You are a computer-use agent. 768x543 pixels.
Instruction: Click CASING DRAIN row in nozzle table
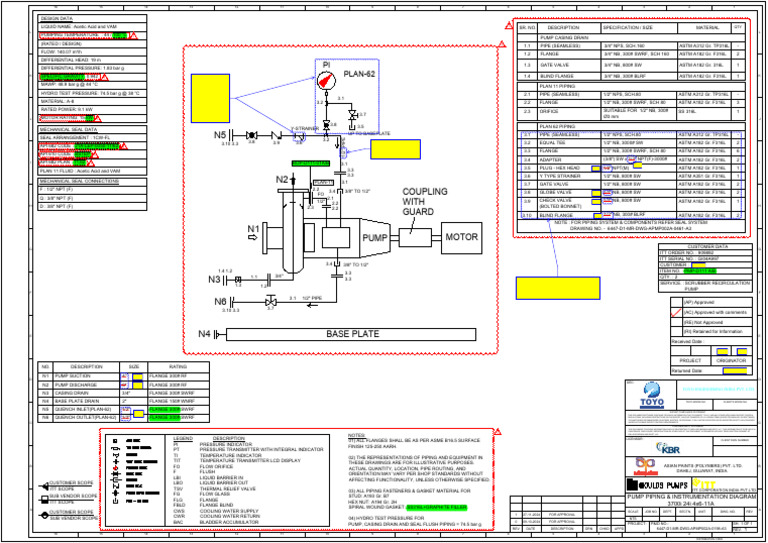pos(124,393)
